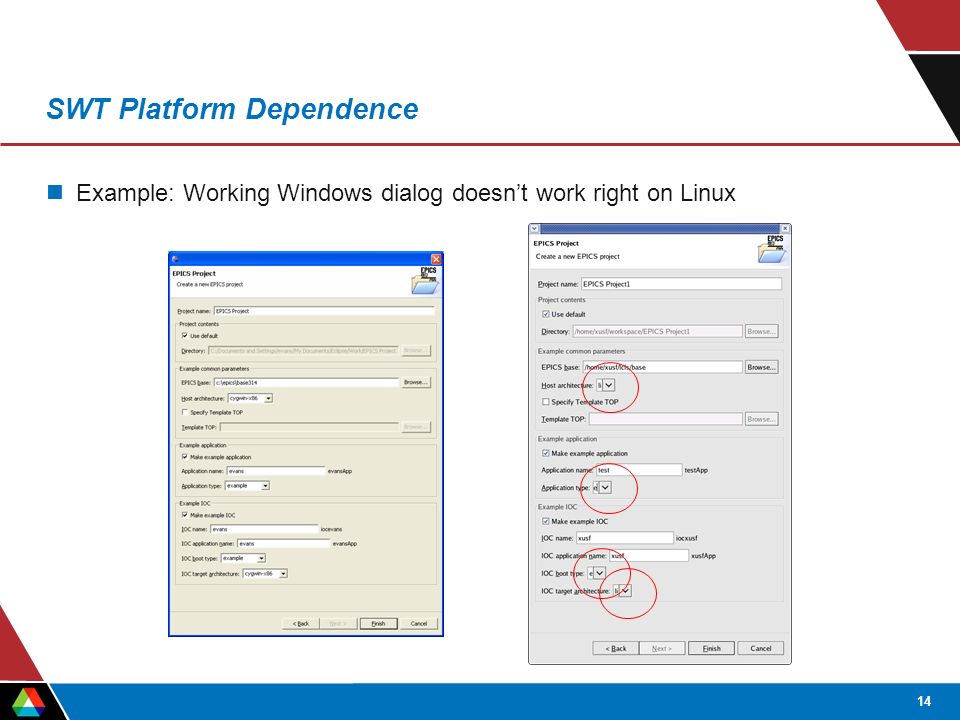The image size is (960, 720).
Task: Click Project name field in Windows dialog
Action: pyautogui.click(x=324, y=311)
